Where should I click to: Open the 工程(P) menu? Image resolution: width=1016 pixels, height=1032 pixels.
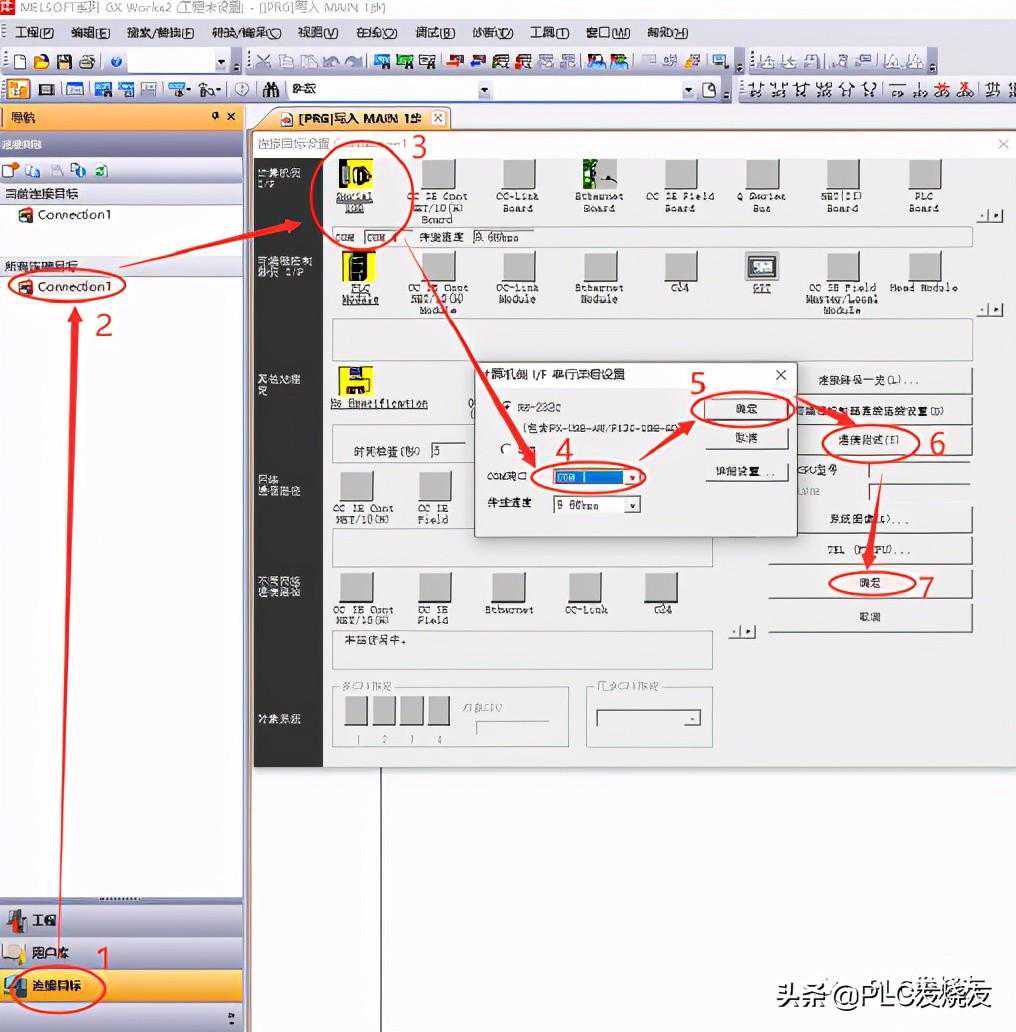34,33
